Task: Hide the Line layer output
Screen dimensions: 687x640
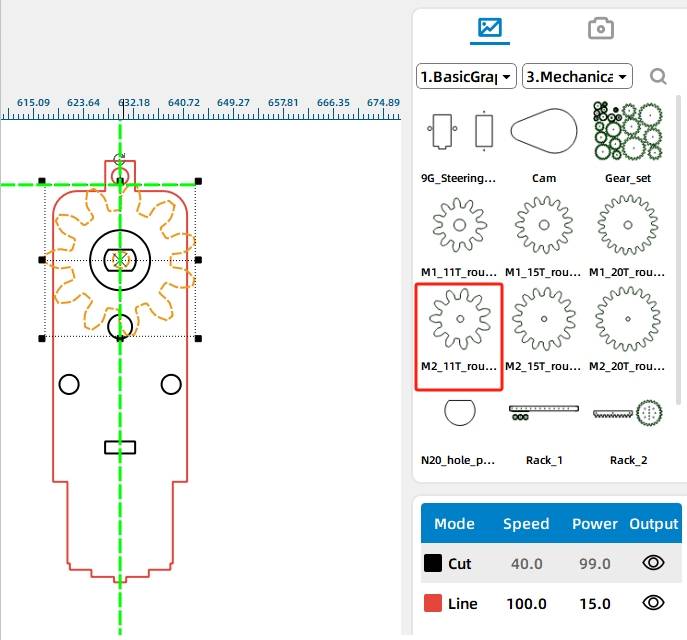Action: [653, 603]
